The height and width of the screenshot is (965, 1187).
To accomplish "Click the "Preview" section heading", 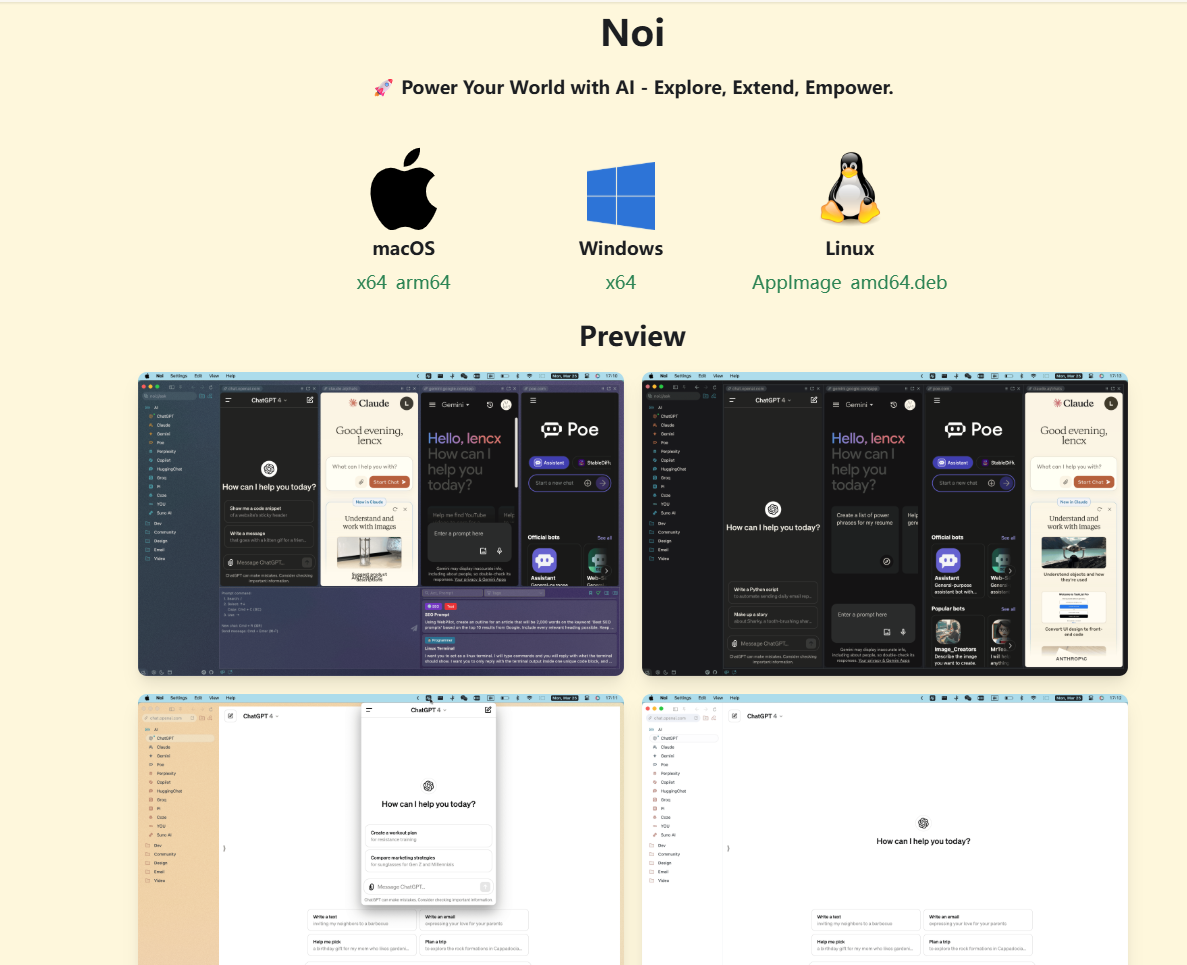I will pos(633,336).
